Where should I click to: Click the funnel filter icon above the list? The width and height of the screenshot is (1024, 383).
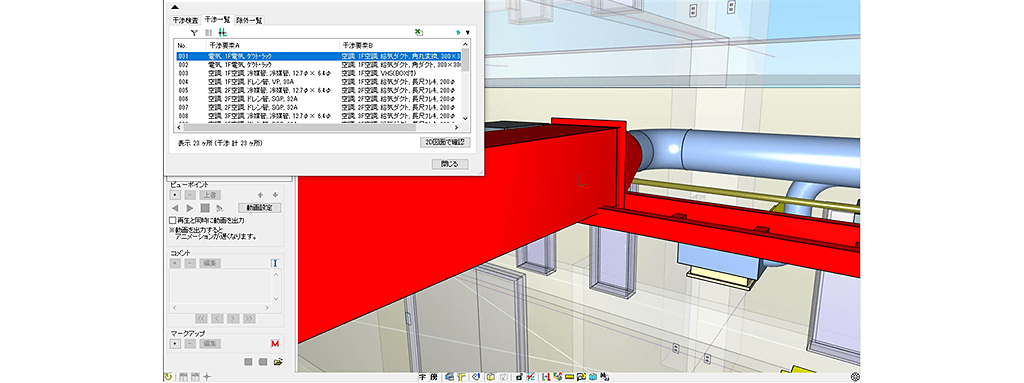[x=194, y=32]
